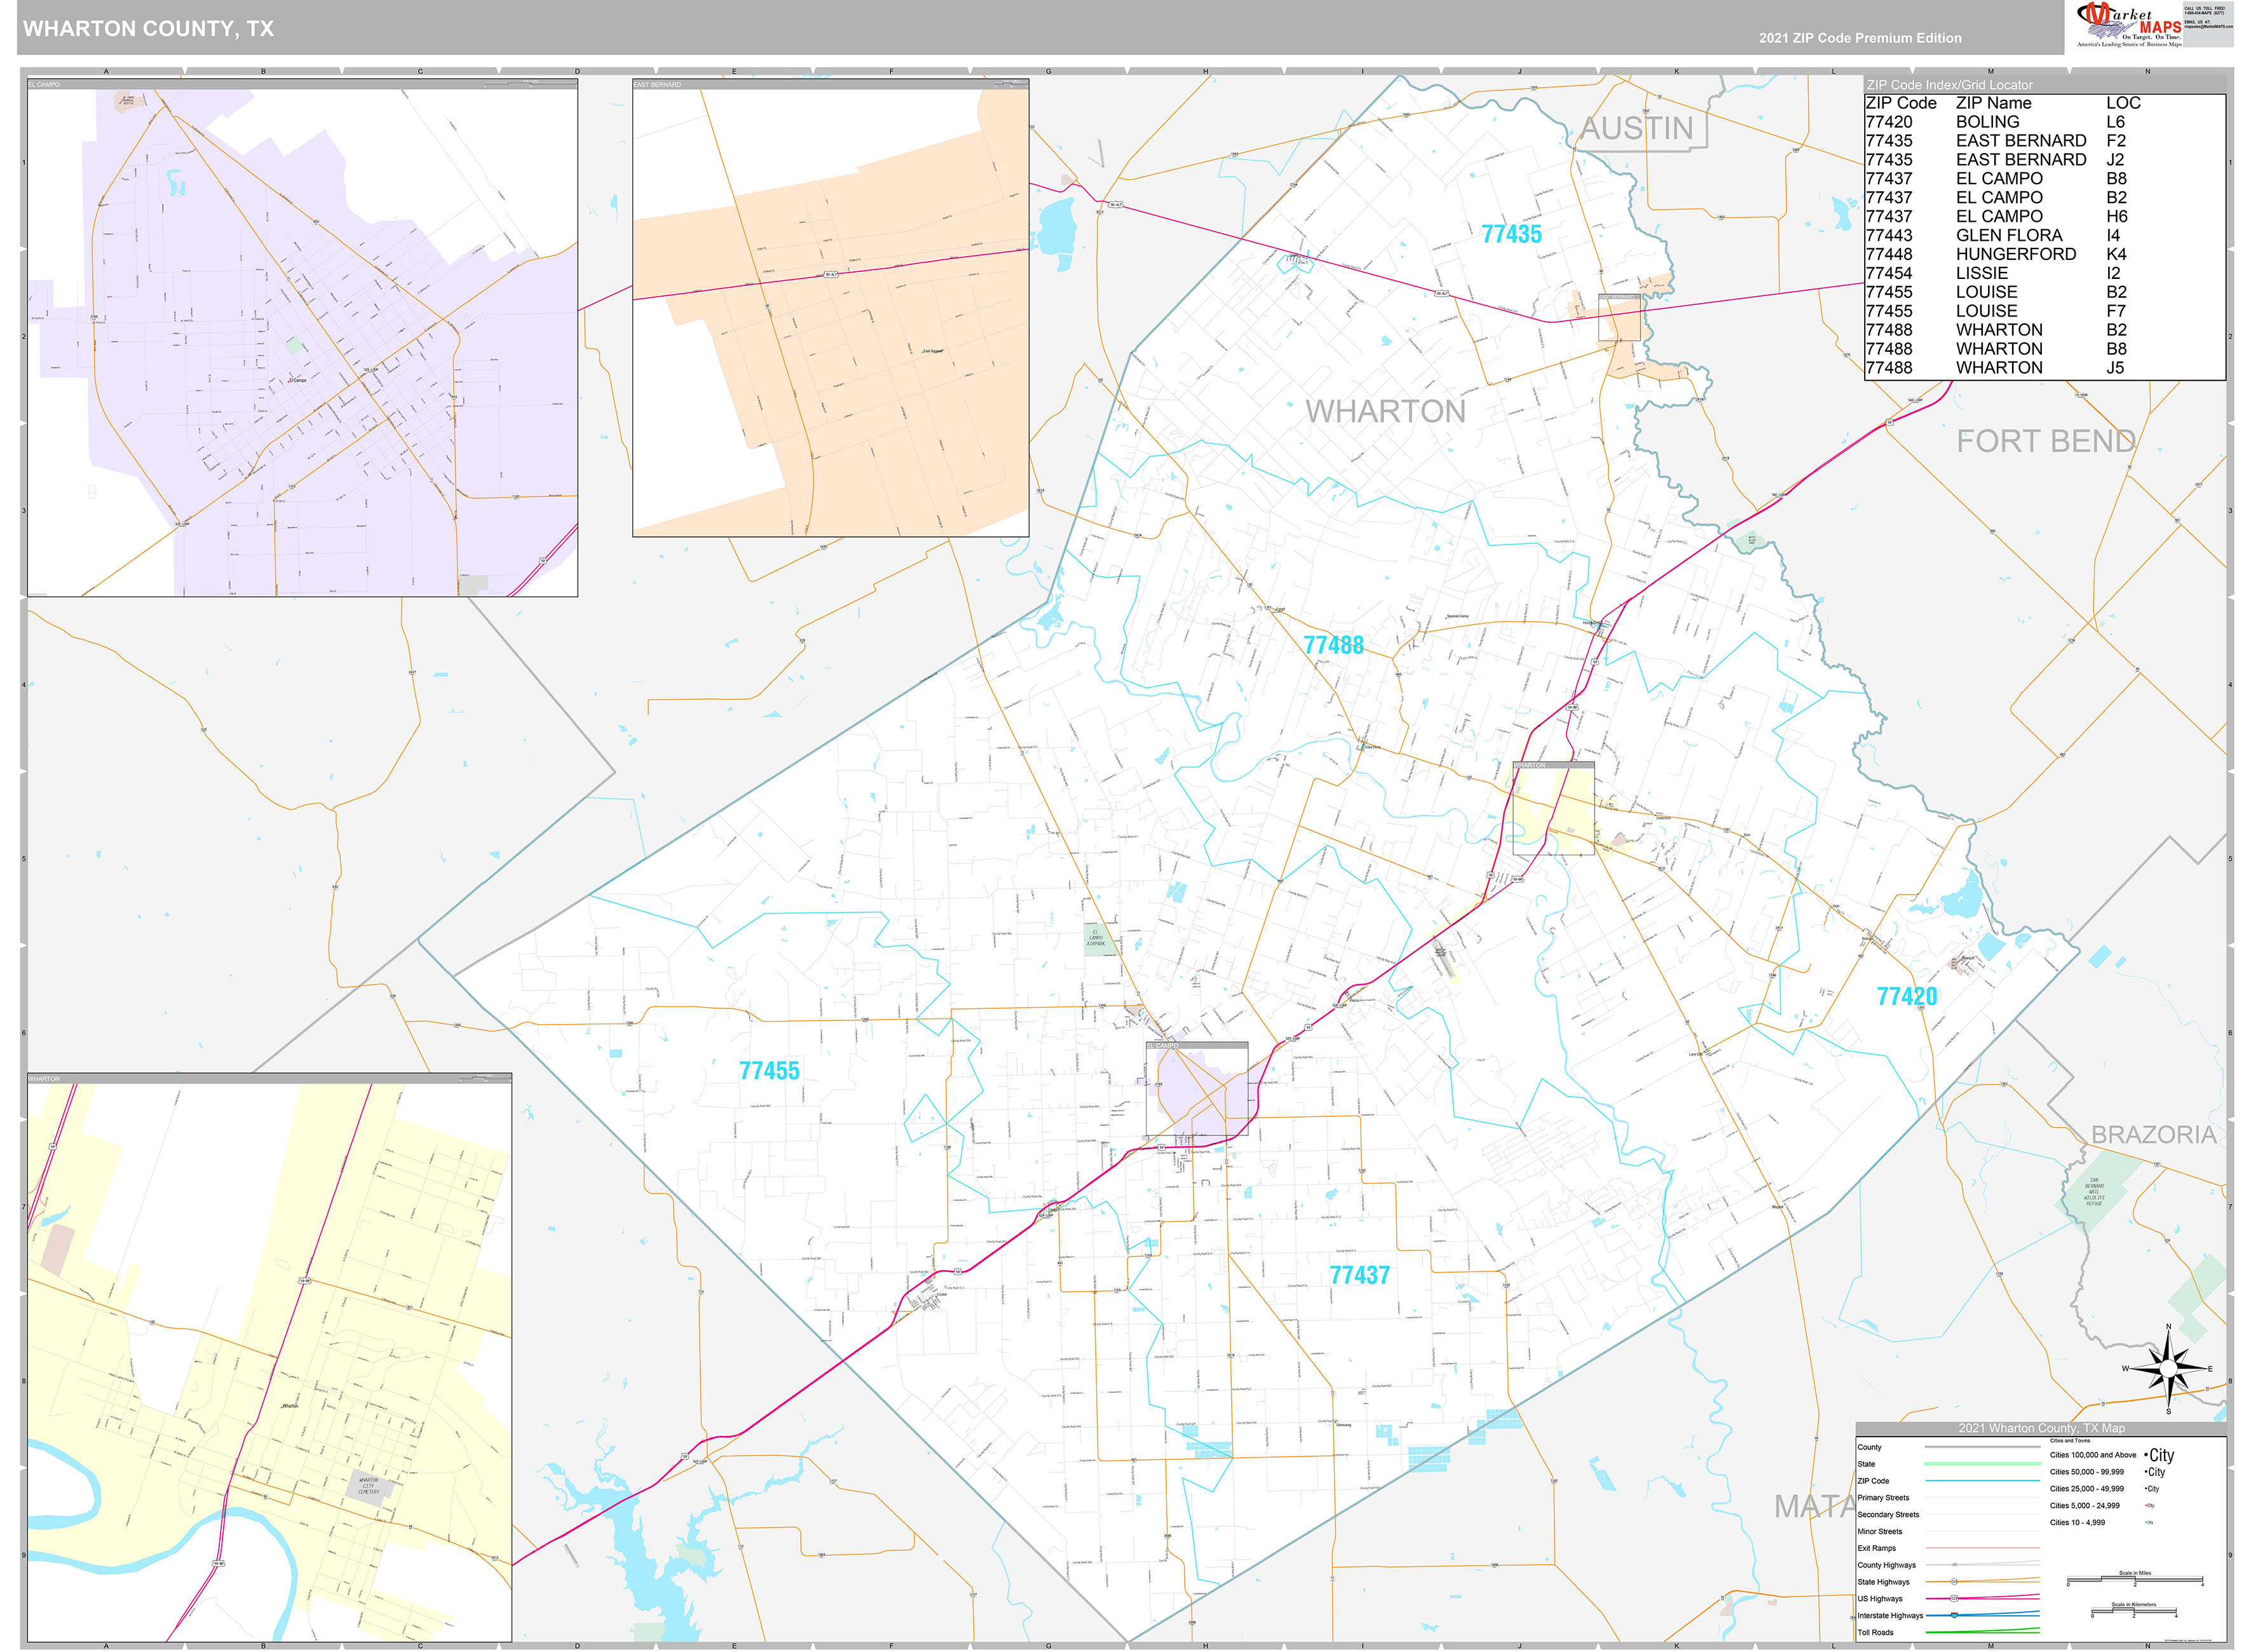The height and width of the screenshot is (1652, 2253).
Task: Click the large WHARTON county label
Action: click(x=1385, y=411)
